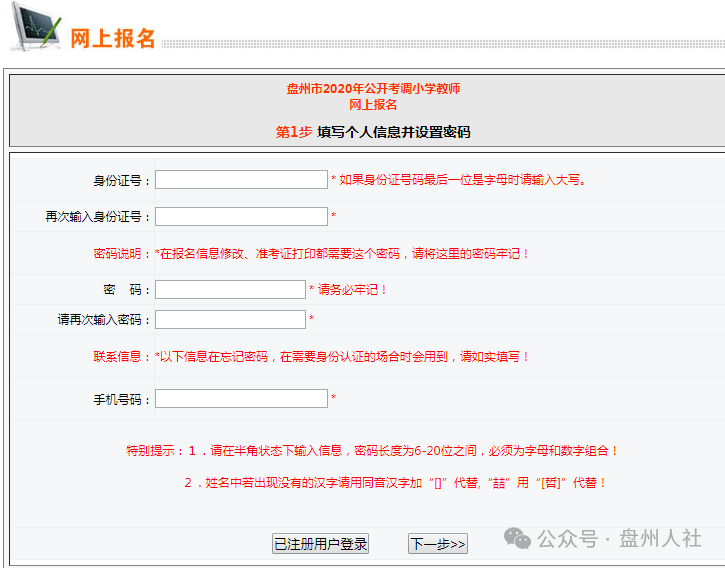This screenshot has height=568, width=725.
Task: Click the 特别提示 password length hint
Action: click(x=372, y=451)
